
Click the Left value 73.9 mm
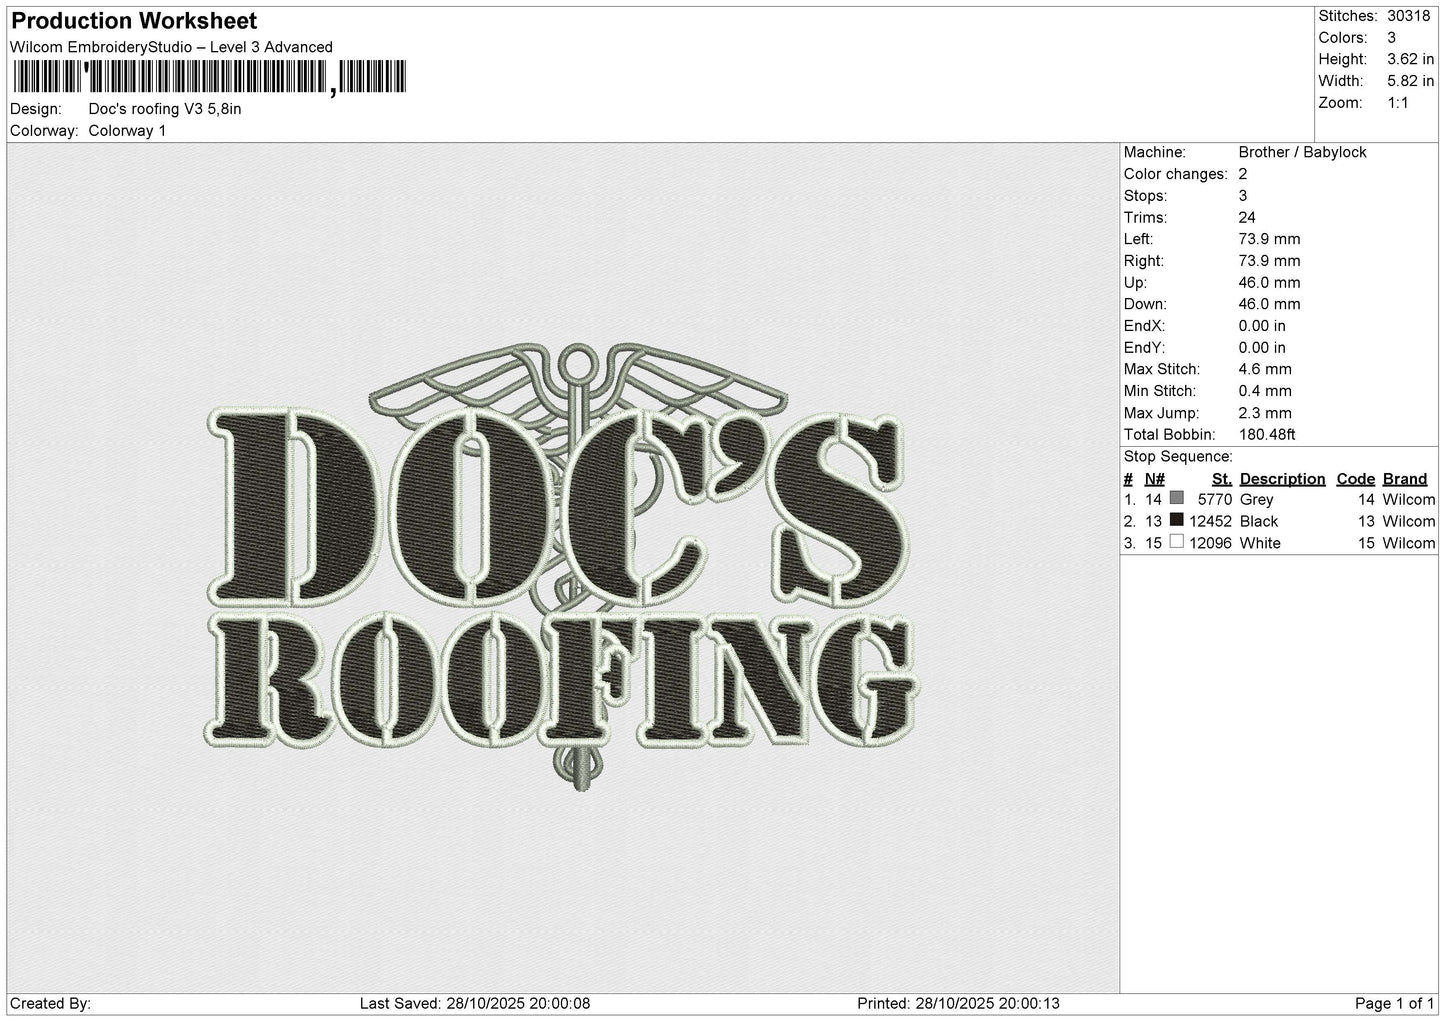click(x=1269, y=239)
